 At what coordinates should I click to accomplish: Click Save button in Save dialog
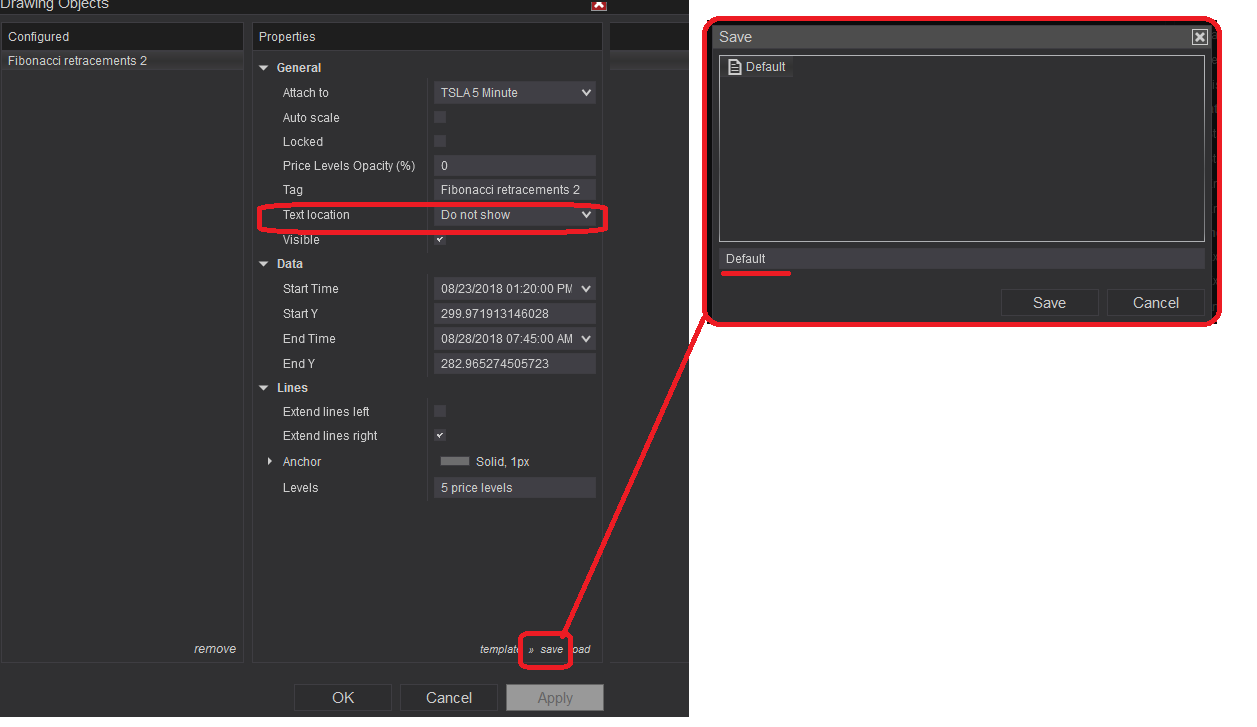[x=1049, y=303]
